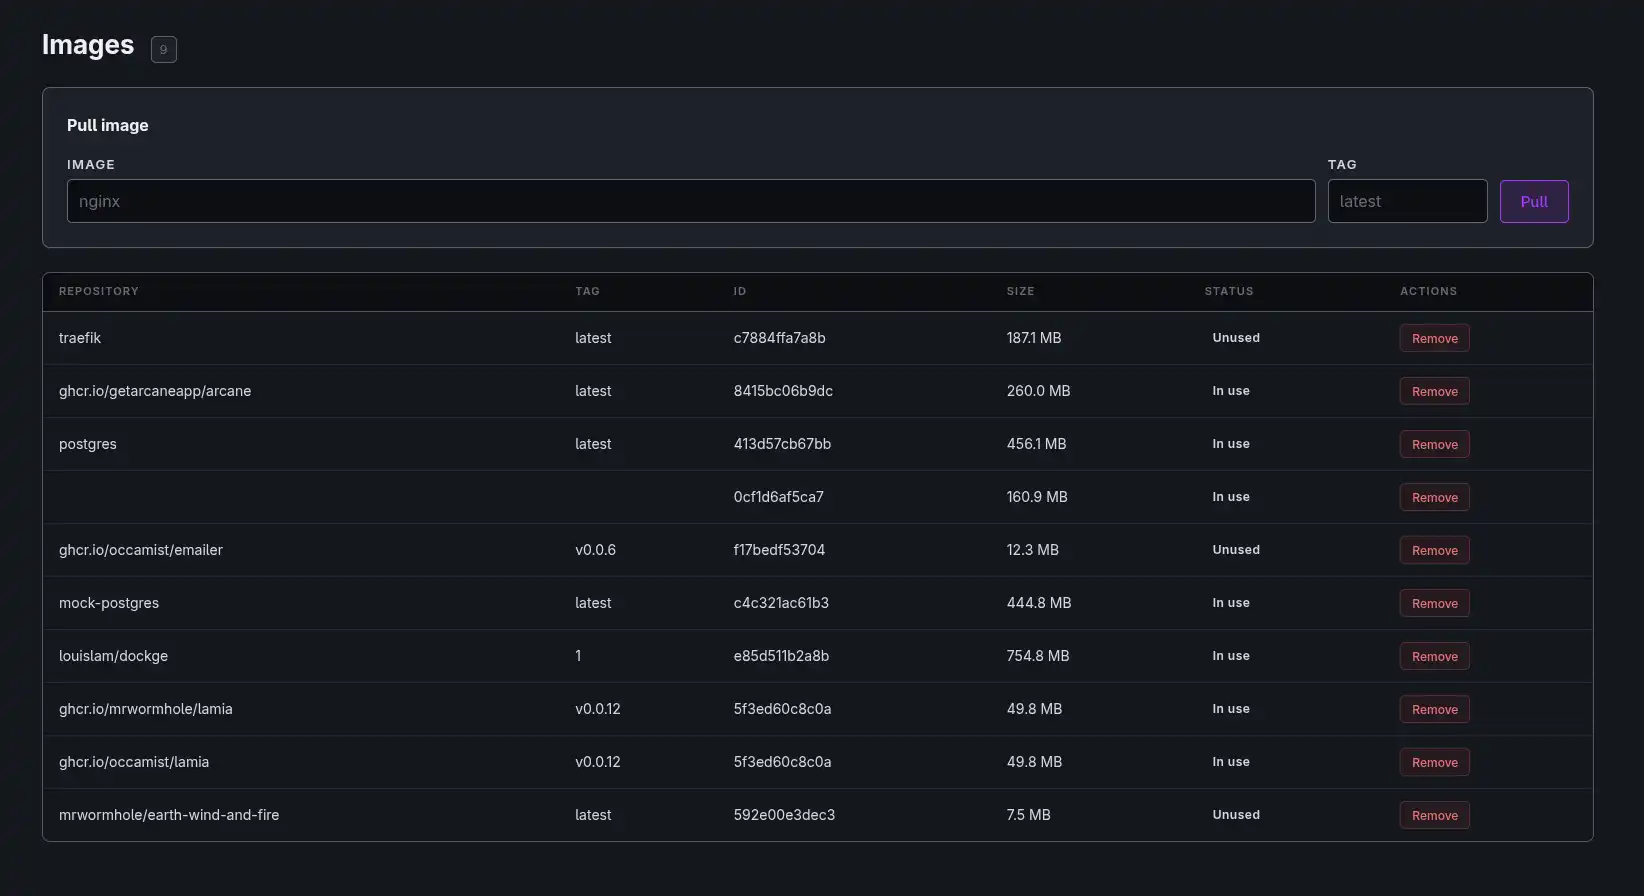The height and width of the screenshot is (896, 1644).
Task: Click the 456.1 MB size value
Action: (1036, 444)
